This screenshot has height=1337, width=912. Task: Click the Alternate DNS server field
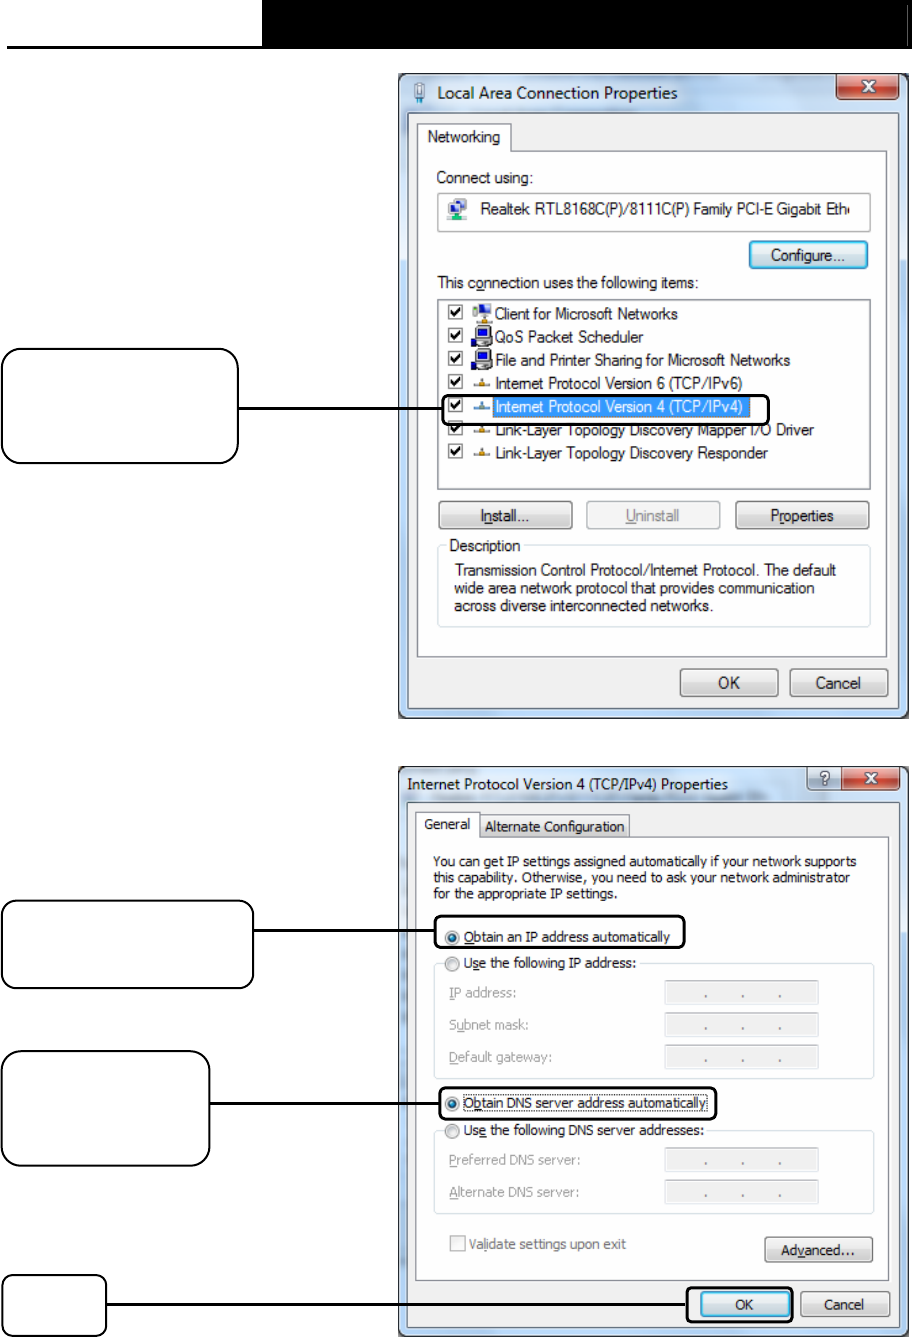pyautogui.click(x=741, y=1192)
